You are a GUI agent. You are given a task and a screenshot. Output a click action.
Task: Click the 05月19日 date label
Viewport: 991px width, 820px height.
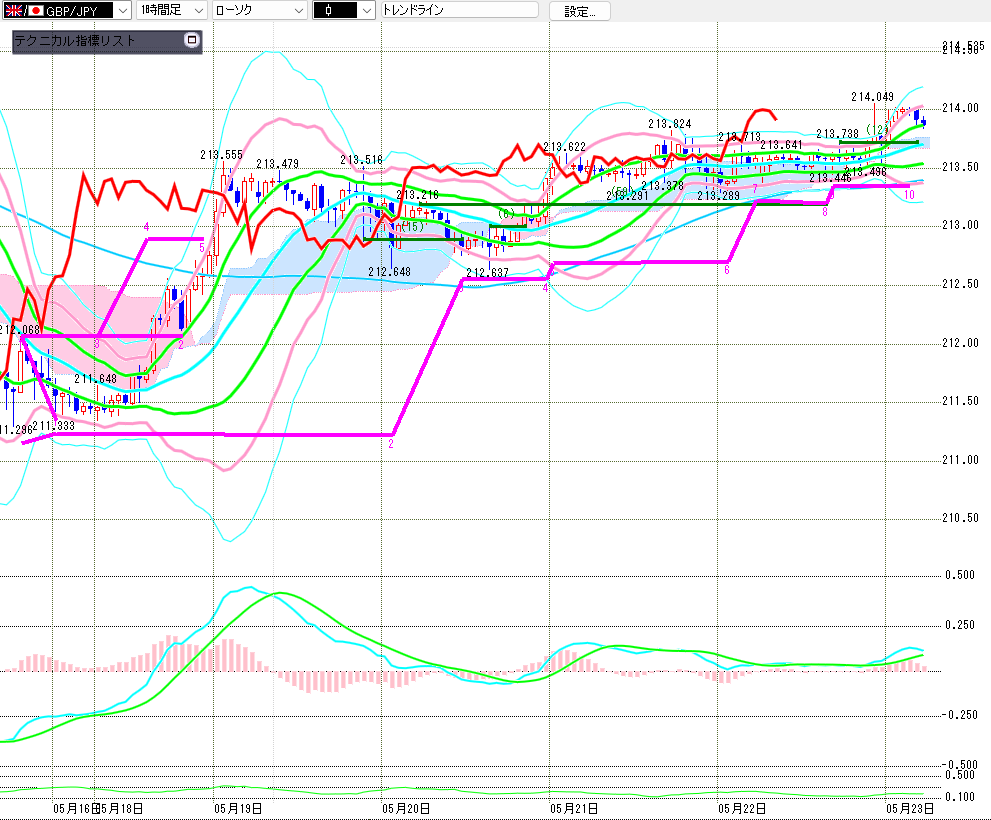(238, 809)
